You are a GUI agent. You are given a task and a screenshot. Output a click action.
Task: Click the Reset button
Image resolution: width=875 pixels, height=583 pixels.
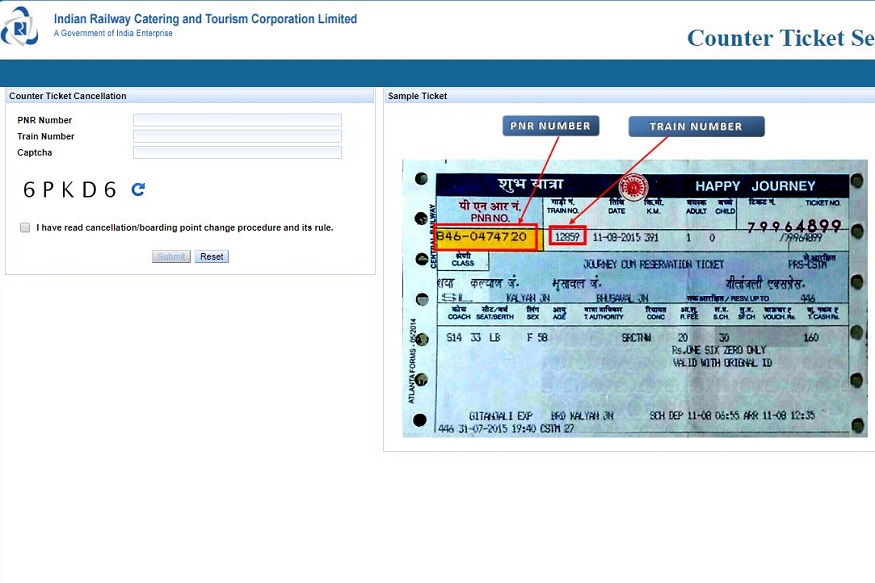pos(211,256)
